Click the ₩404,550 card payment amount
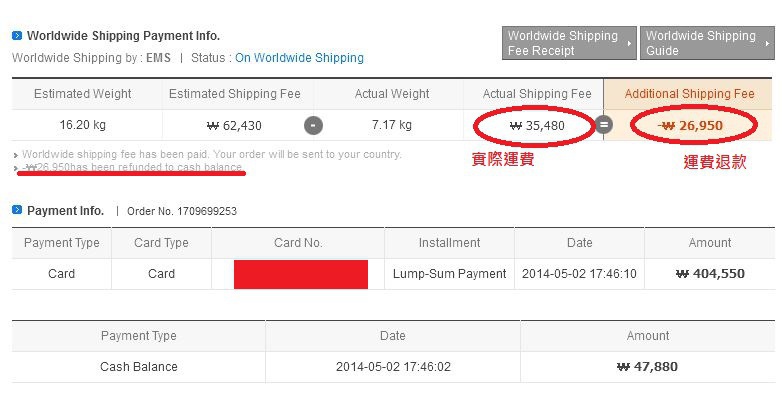This screenshot has width=782, height=399. (710, 274)
